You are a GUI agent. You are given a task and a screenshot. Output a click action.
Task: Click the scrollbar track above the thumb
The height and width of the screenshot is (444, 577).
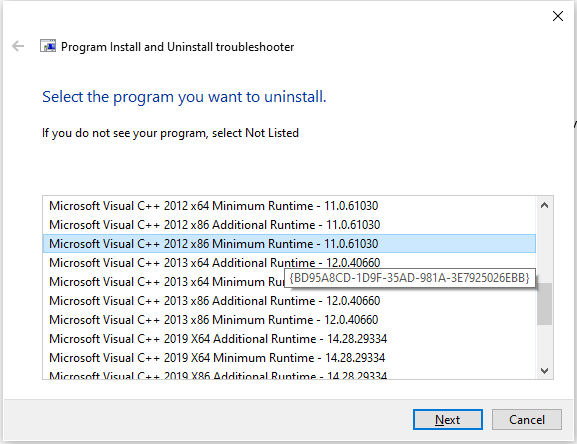click(545, 249)
